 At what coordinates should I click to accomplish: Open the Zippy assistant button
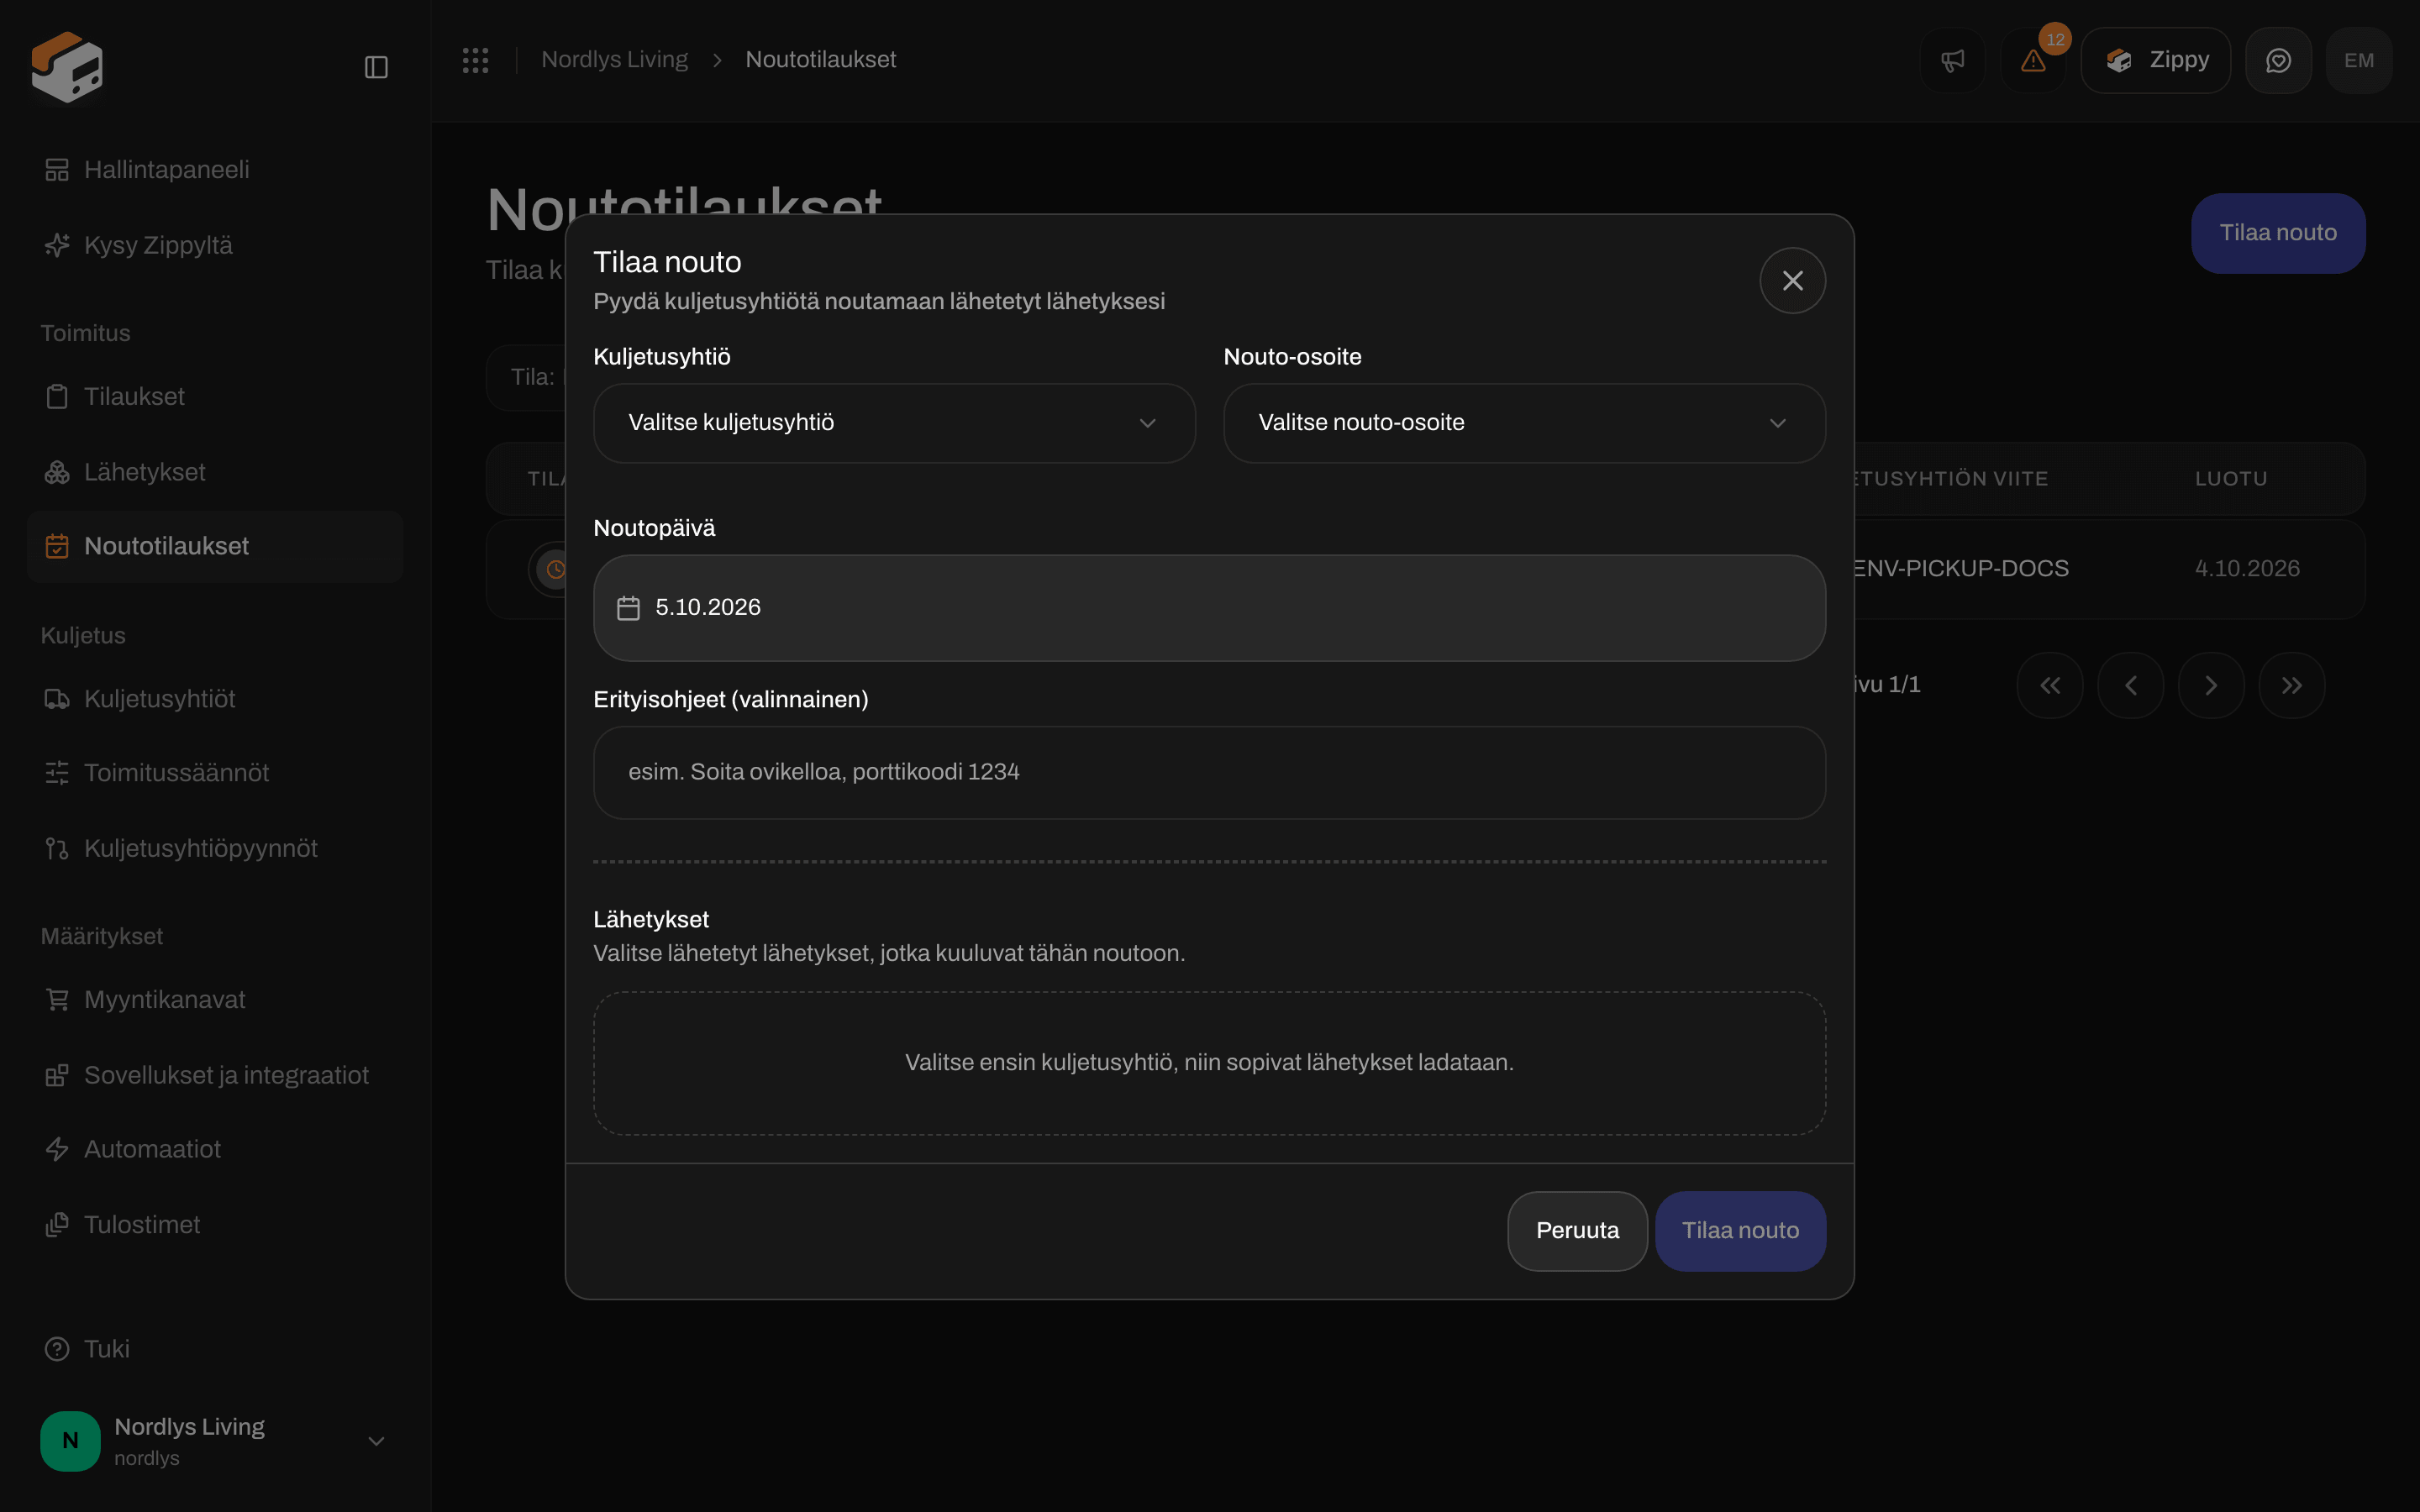tap(2155, 61)
